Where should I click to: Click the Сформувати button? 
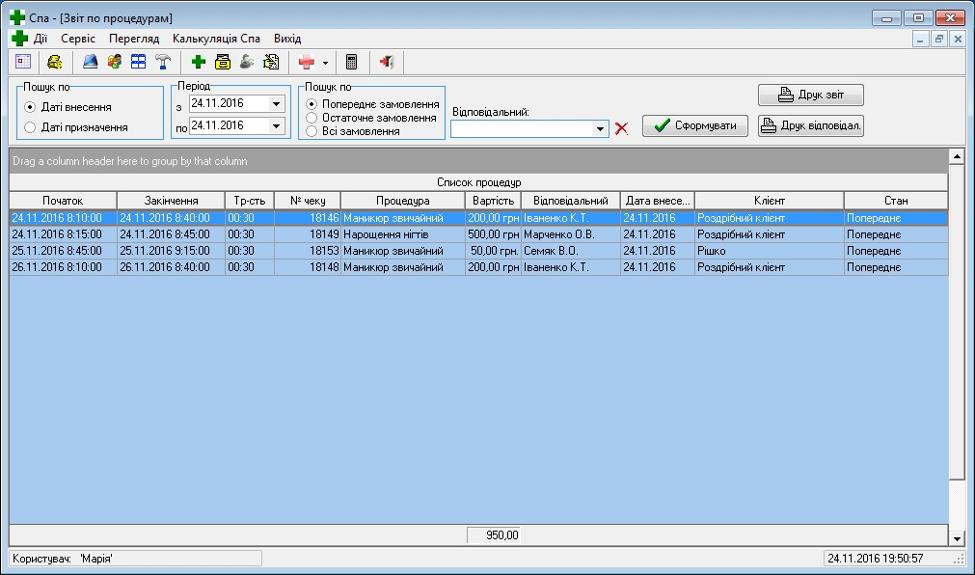pos(695,126)
